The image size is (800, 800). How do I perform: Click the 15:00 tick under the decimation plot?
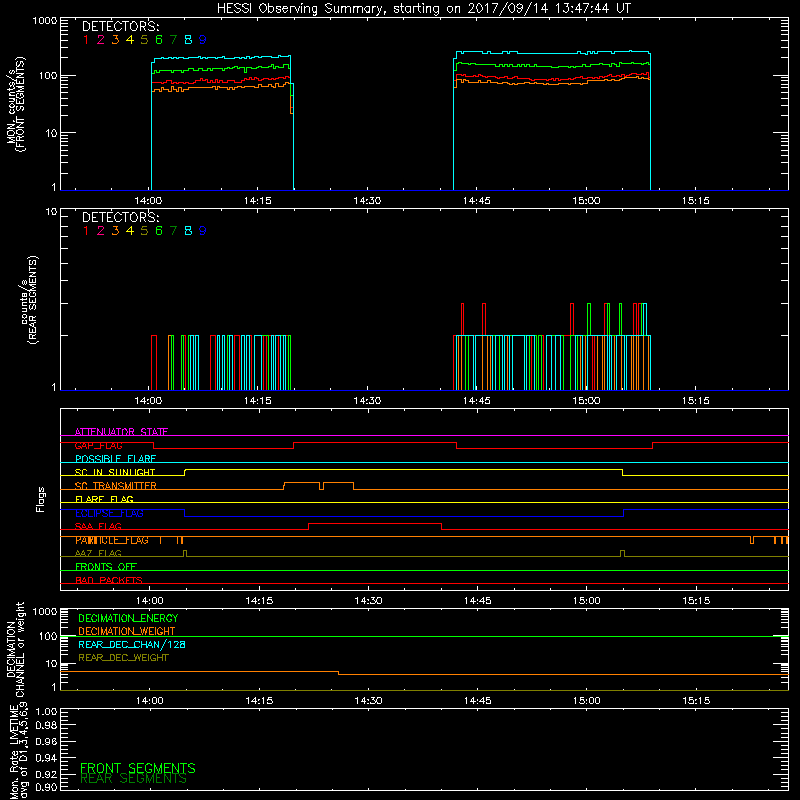[586, 701]
